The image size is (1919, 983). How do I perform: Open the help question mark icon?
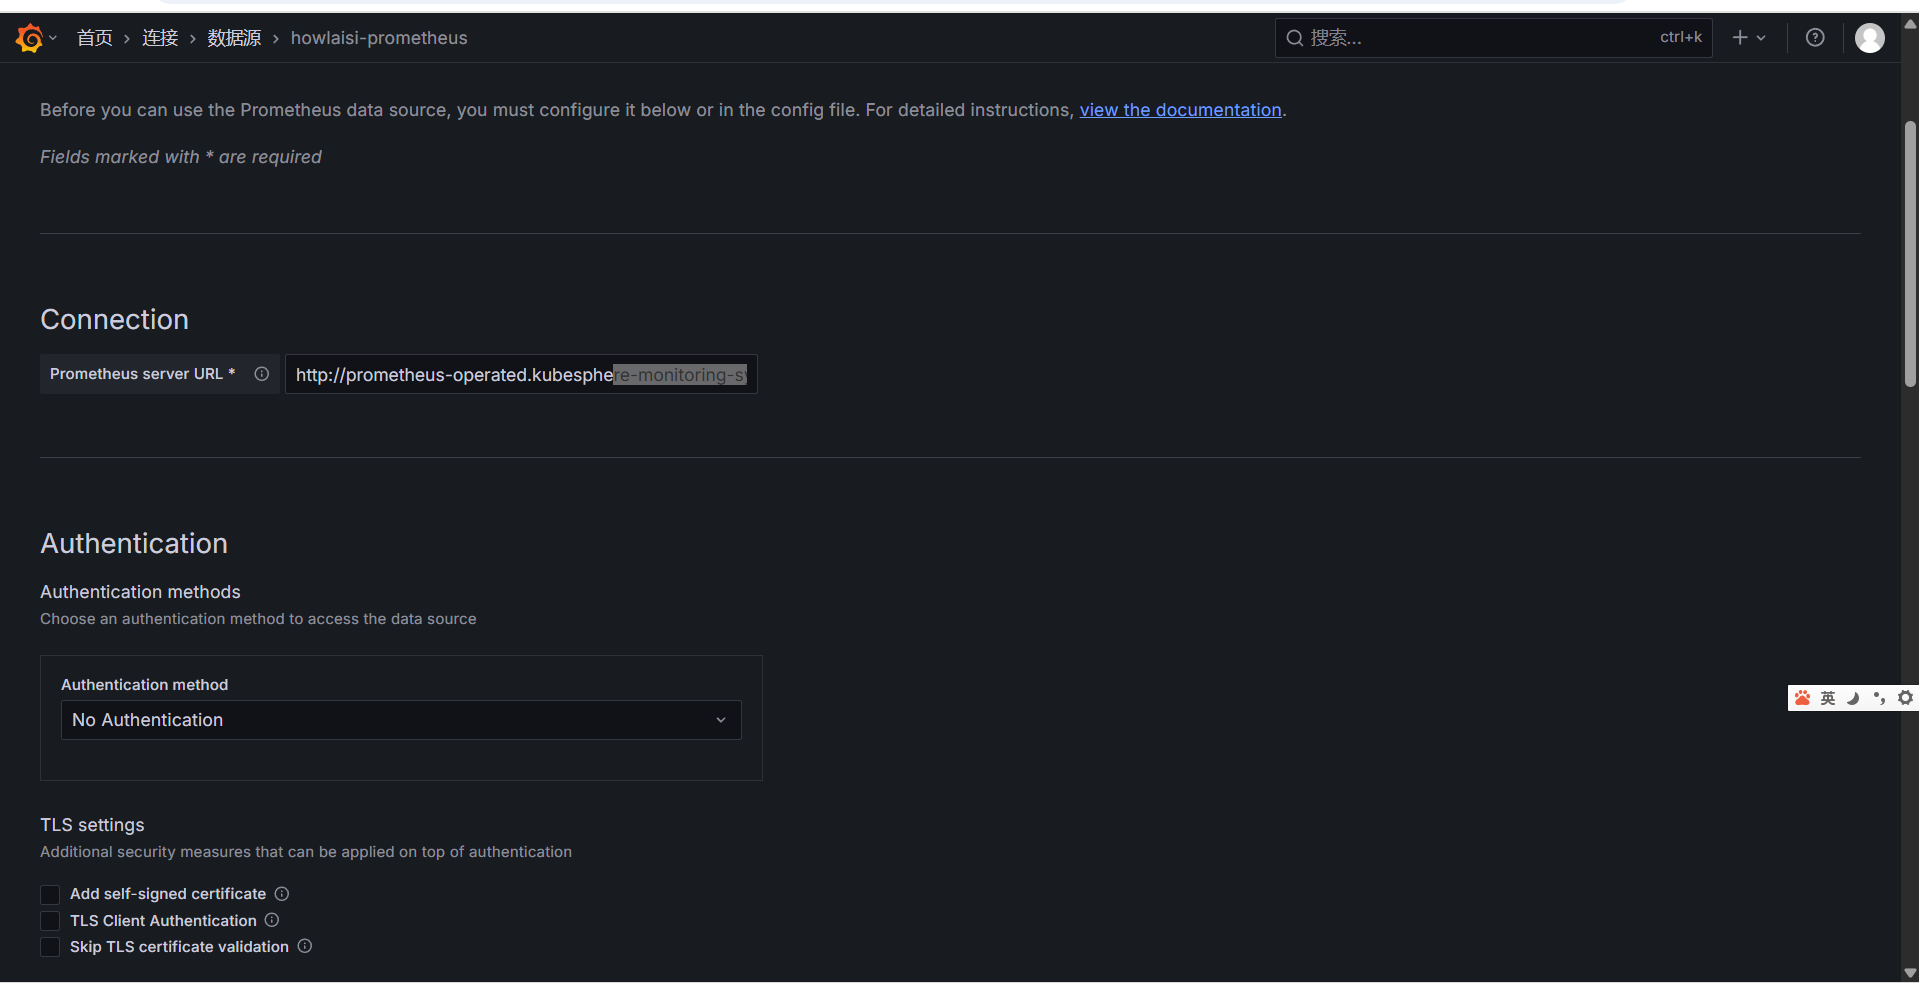tap(1814, 38)
